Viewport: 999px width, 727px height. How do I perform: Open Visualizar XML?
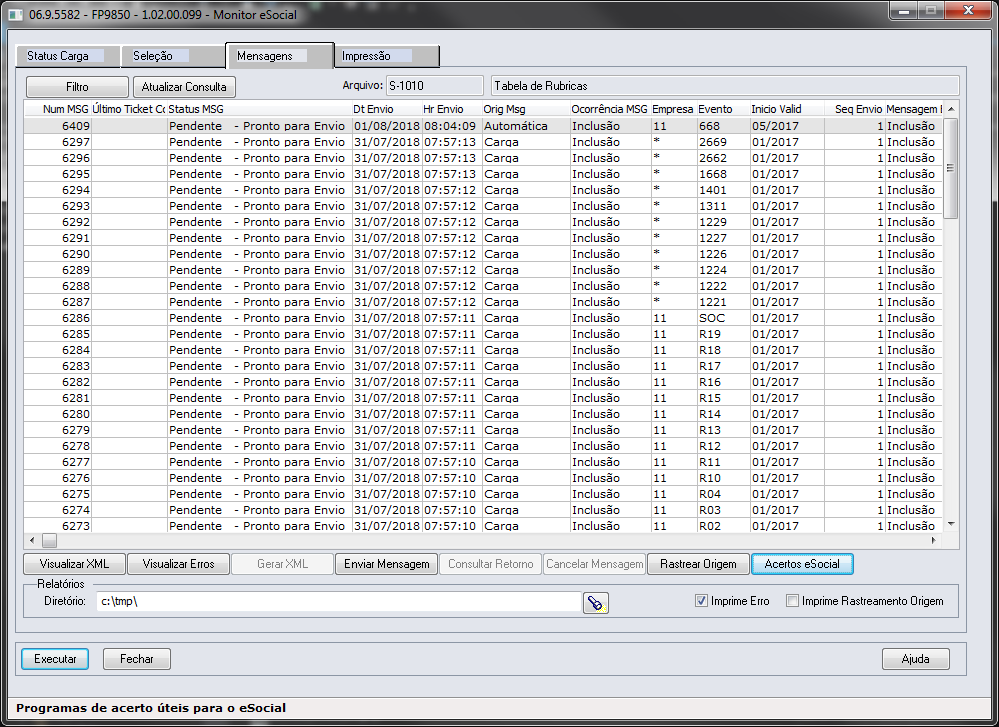coord(75,564)
